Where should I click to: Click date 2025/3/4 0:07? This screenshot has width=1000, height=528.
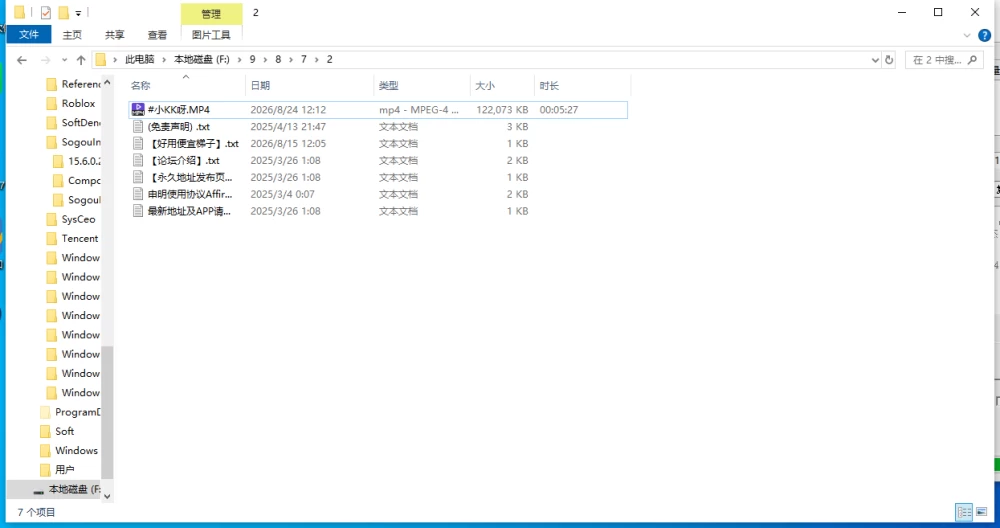(x=282, y=194)
